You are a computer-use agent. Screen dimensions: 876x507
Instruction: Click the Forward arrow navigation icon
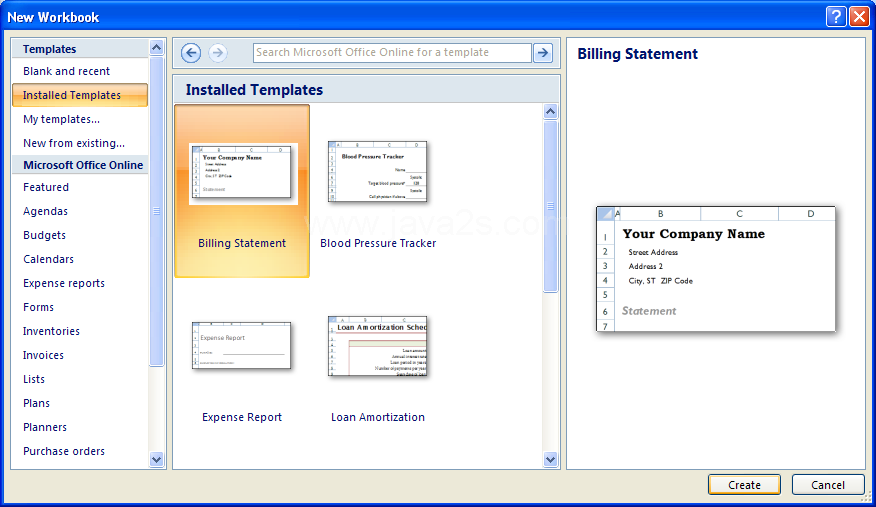[218, 53]
